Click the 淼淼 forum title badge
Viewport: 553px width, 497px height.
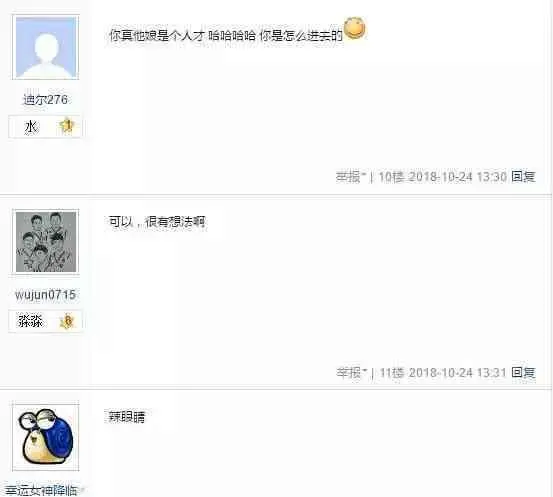45,321
